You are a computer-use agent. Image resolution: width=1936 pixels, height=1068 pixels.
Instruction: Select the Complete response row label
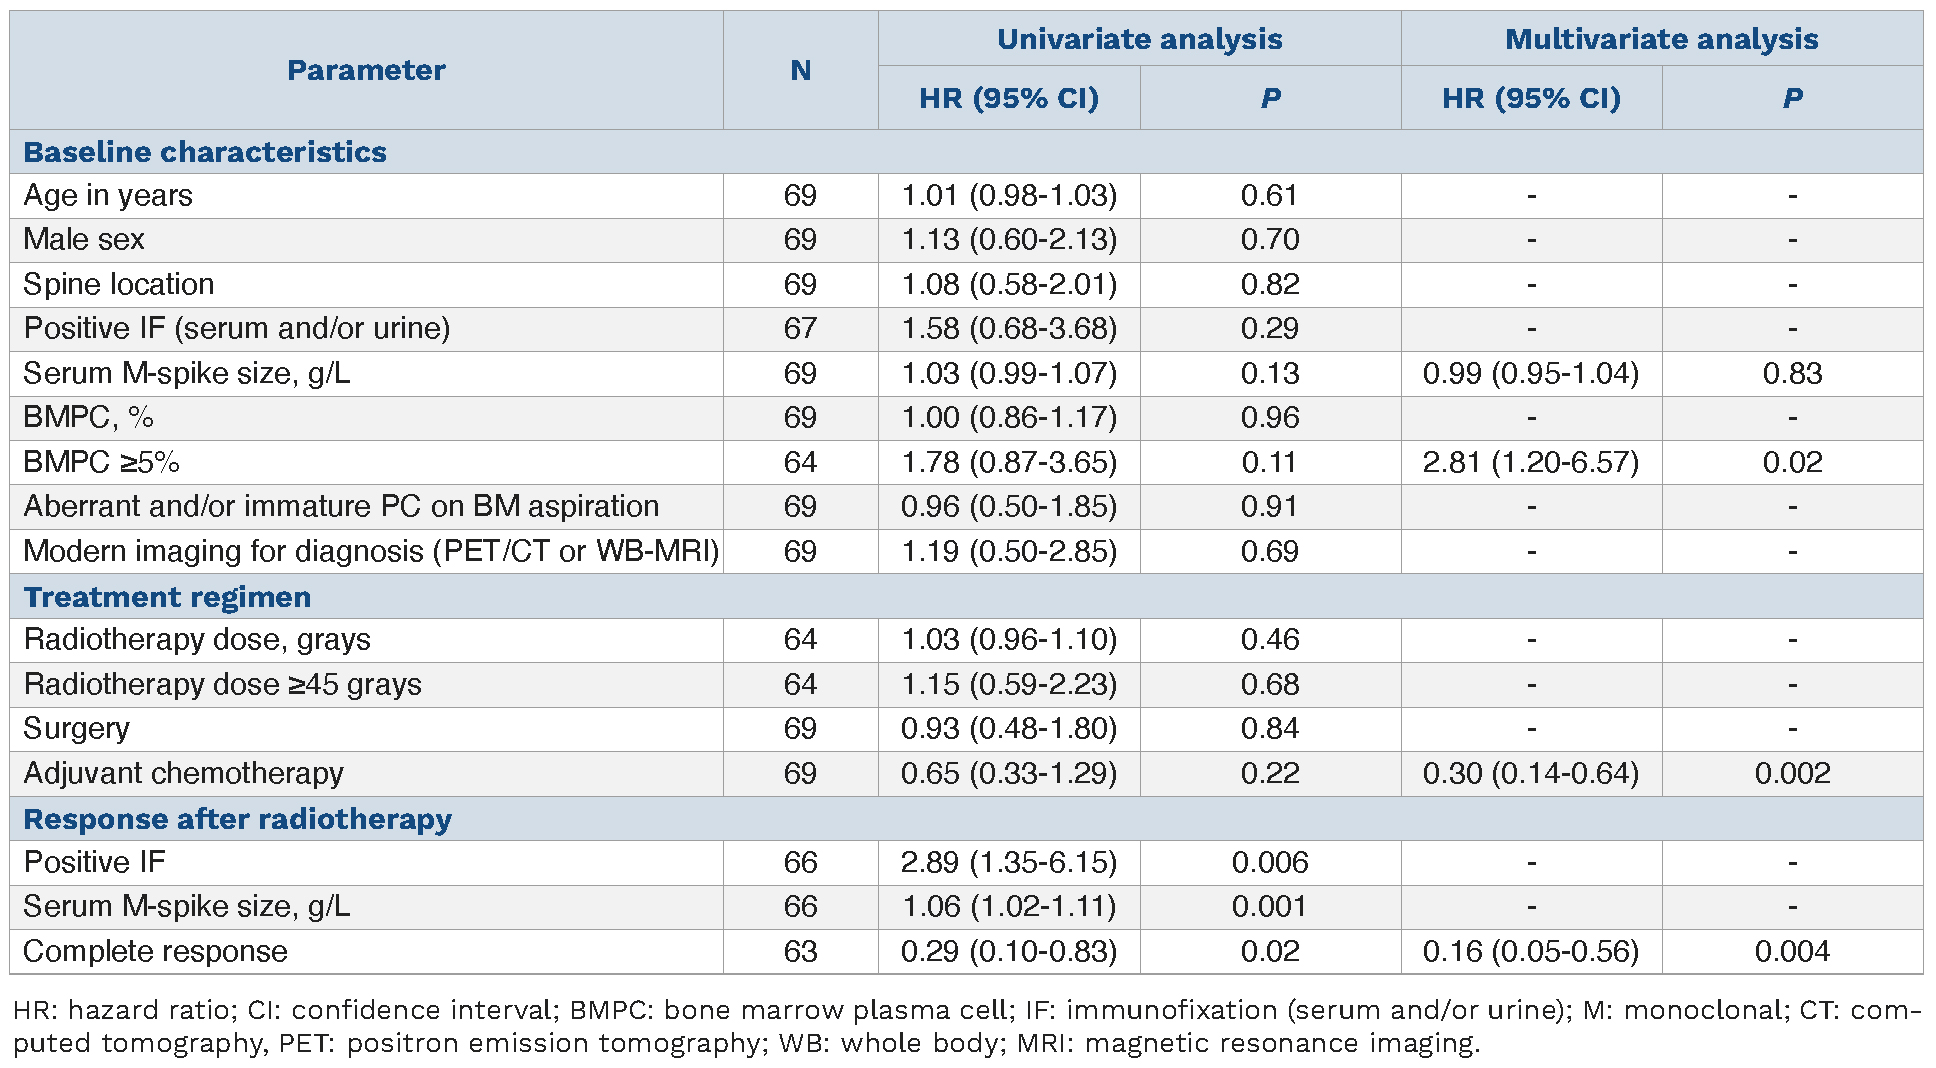[155, 951]
